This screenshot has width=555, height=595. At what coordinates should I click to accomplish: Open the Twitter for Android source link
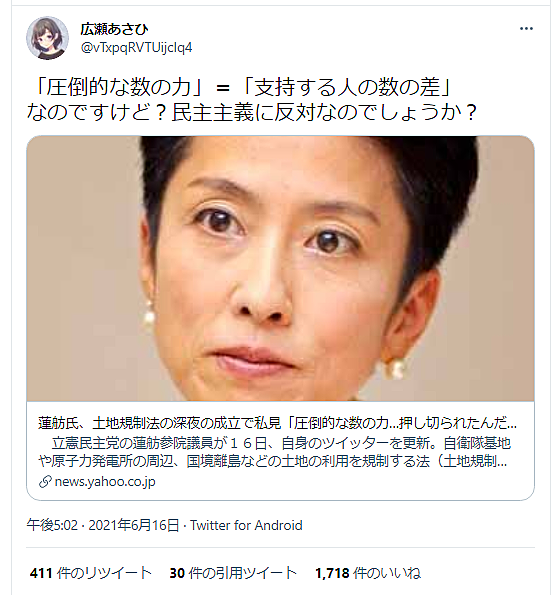pos(246,526)
